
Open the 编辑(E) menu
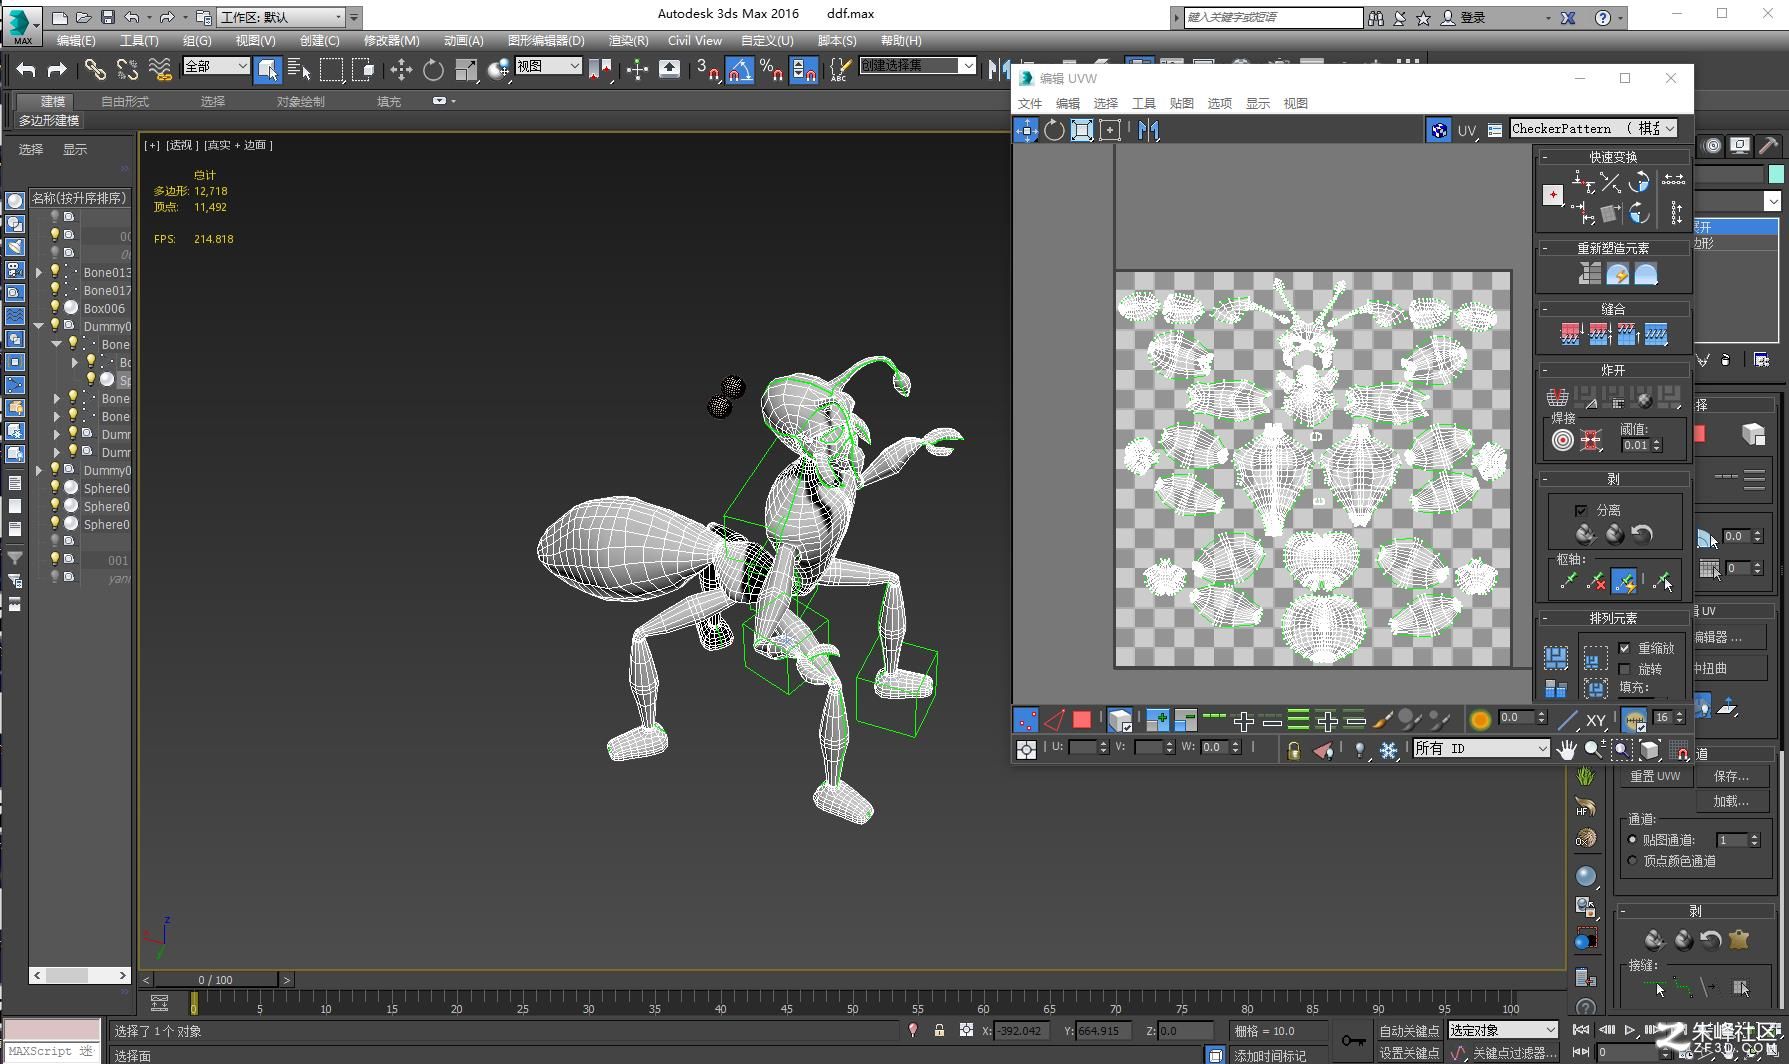click(x=76, y=41)
